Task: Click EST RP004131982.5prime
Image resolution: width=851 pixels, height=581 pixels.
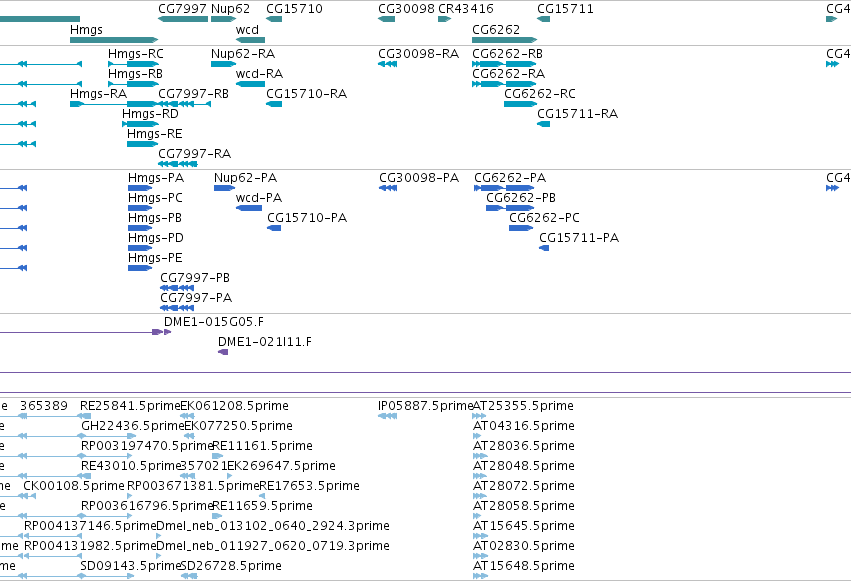Action: [x=90, y=547]
